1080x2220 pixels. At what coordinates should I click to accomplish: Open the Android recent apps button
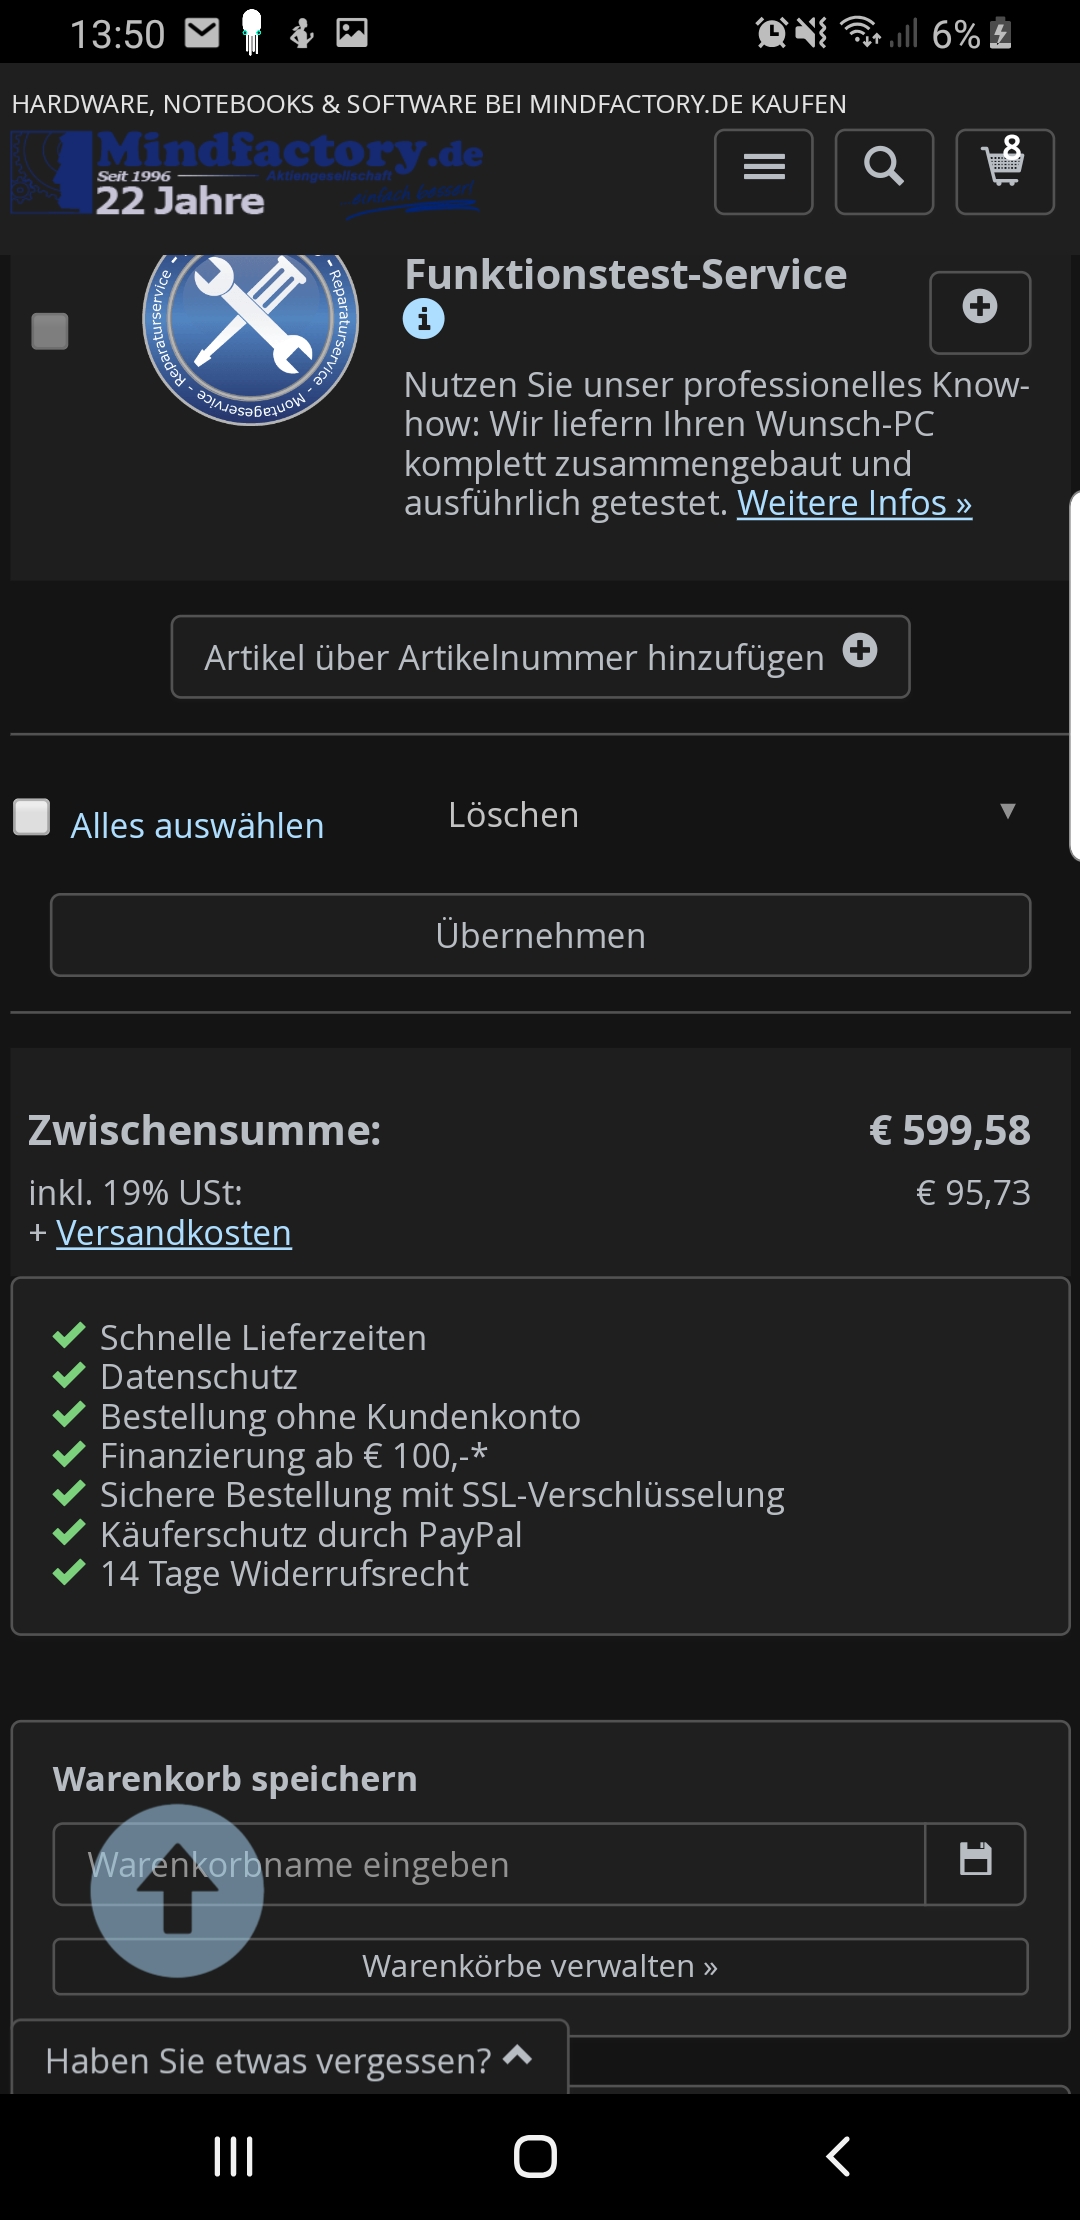point(234,2156)
